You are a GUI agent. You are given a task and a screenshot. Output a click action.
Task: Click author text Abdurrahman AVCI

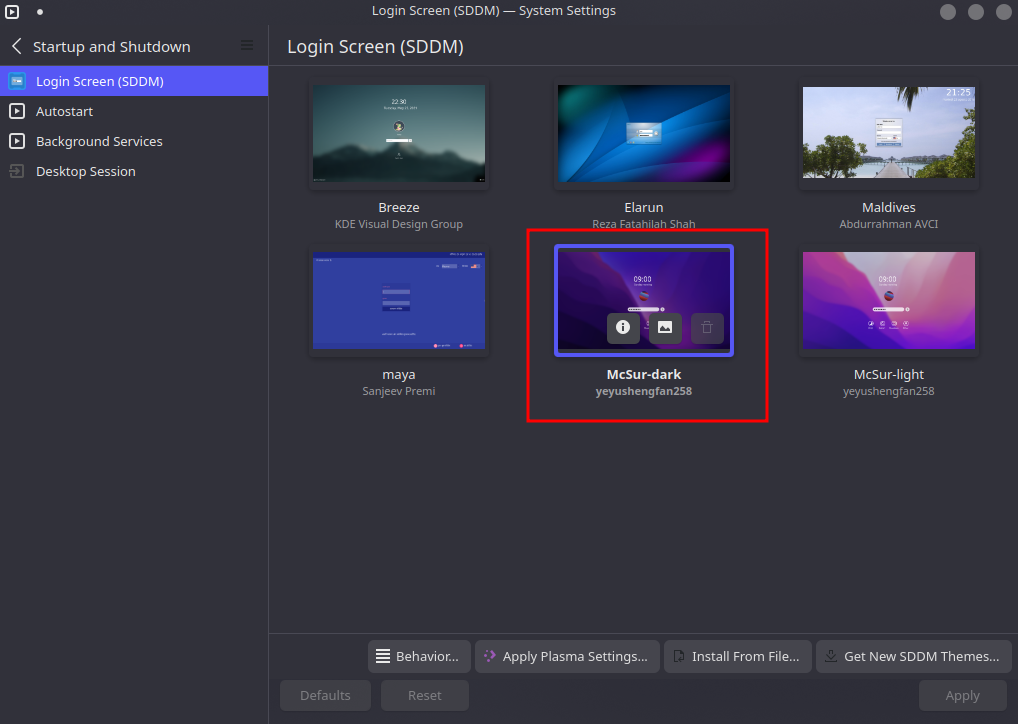pos(888,224)
